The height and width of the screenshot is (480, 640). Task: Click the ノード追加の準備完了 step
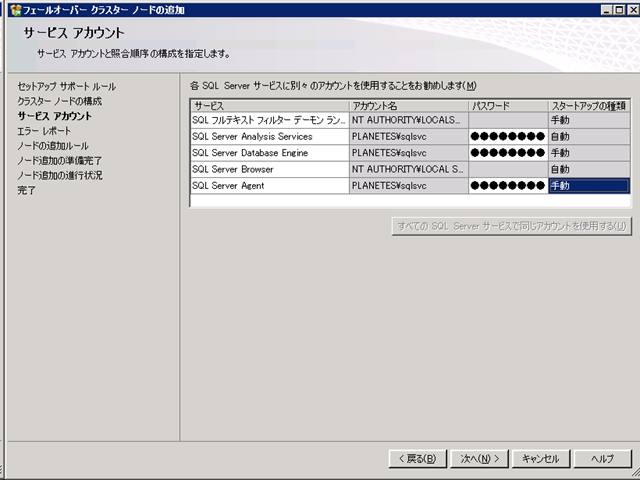[x=60, y=161]
